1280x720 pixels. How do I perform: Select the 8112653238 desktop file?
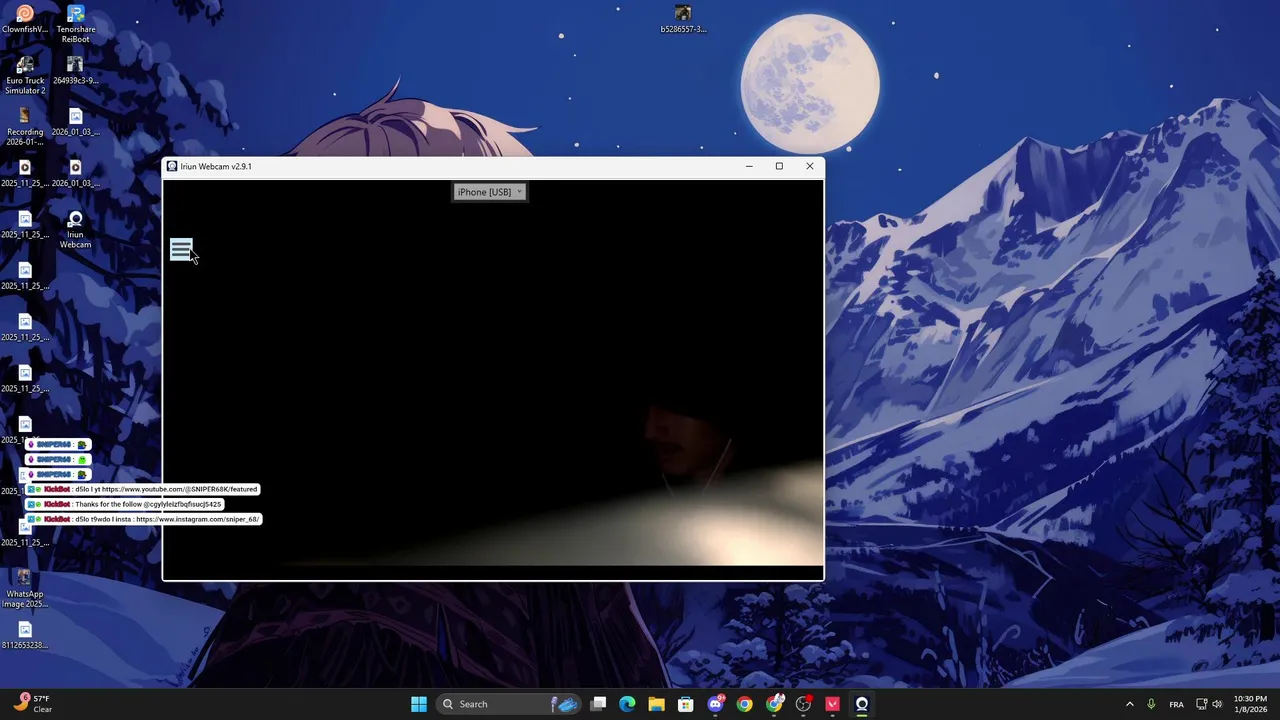25,636
